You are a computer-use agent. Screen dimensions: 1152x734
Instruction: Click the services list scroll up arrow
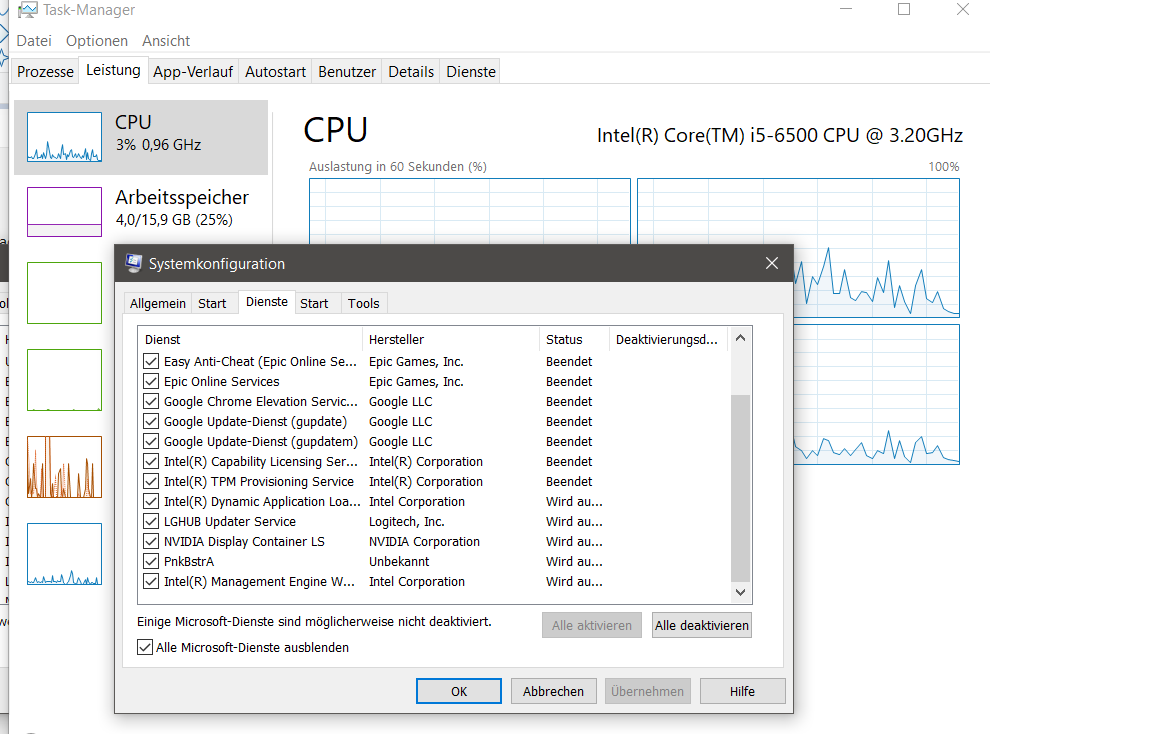coord(741,338)
